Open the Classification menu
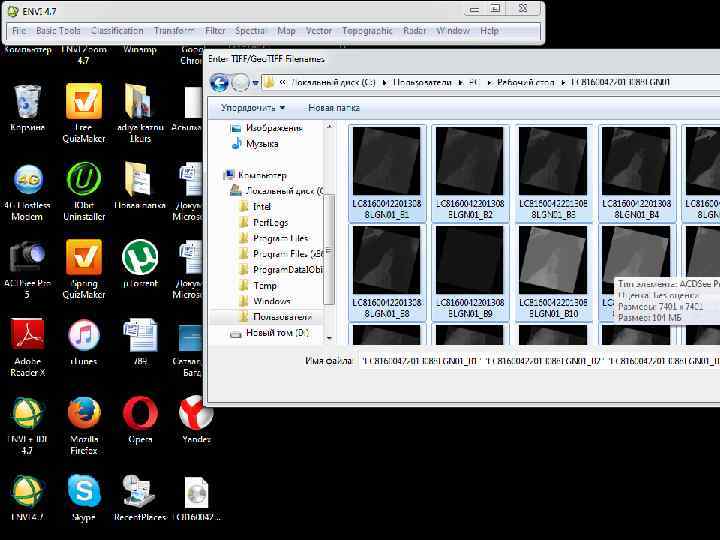 pos(117,31)
